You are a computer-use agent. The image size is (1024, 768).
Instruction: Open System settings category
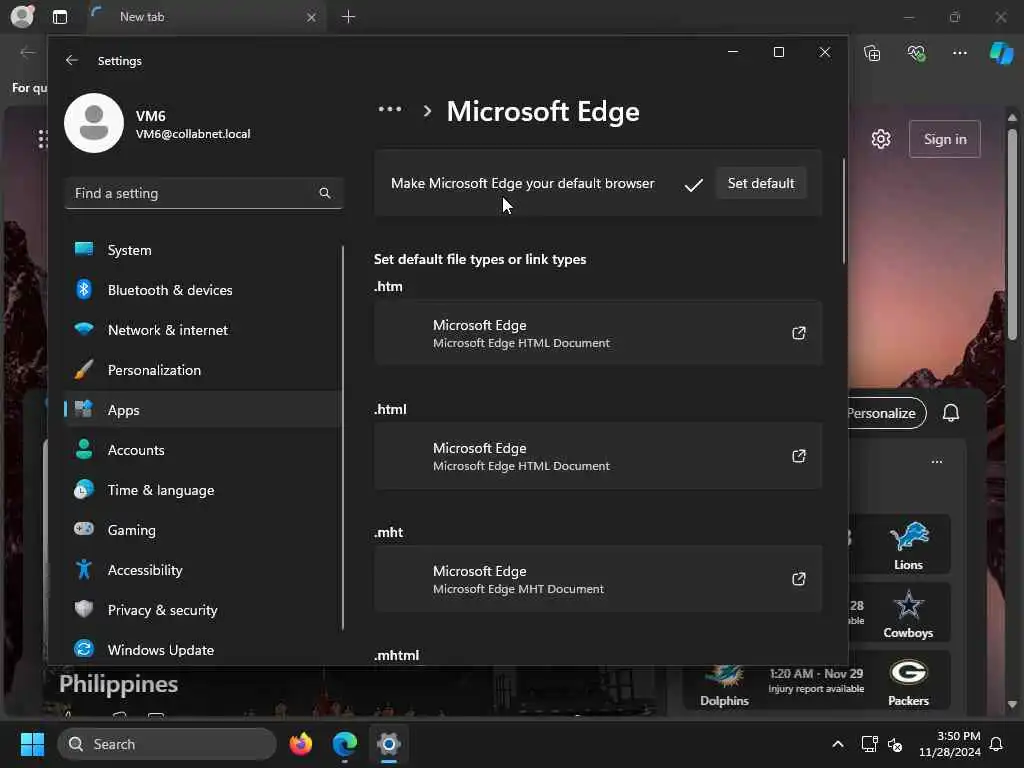(x=203, y=250)
